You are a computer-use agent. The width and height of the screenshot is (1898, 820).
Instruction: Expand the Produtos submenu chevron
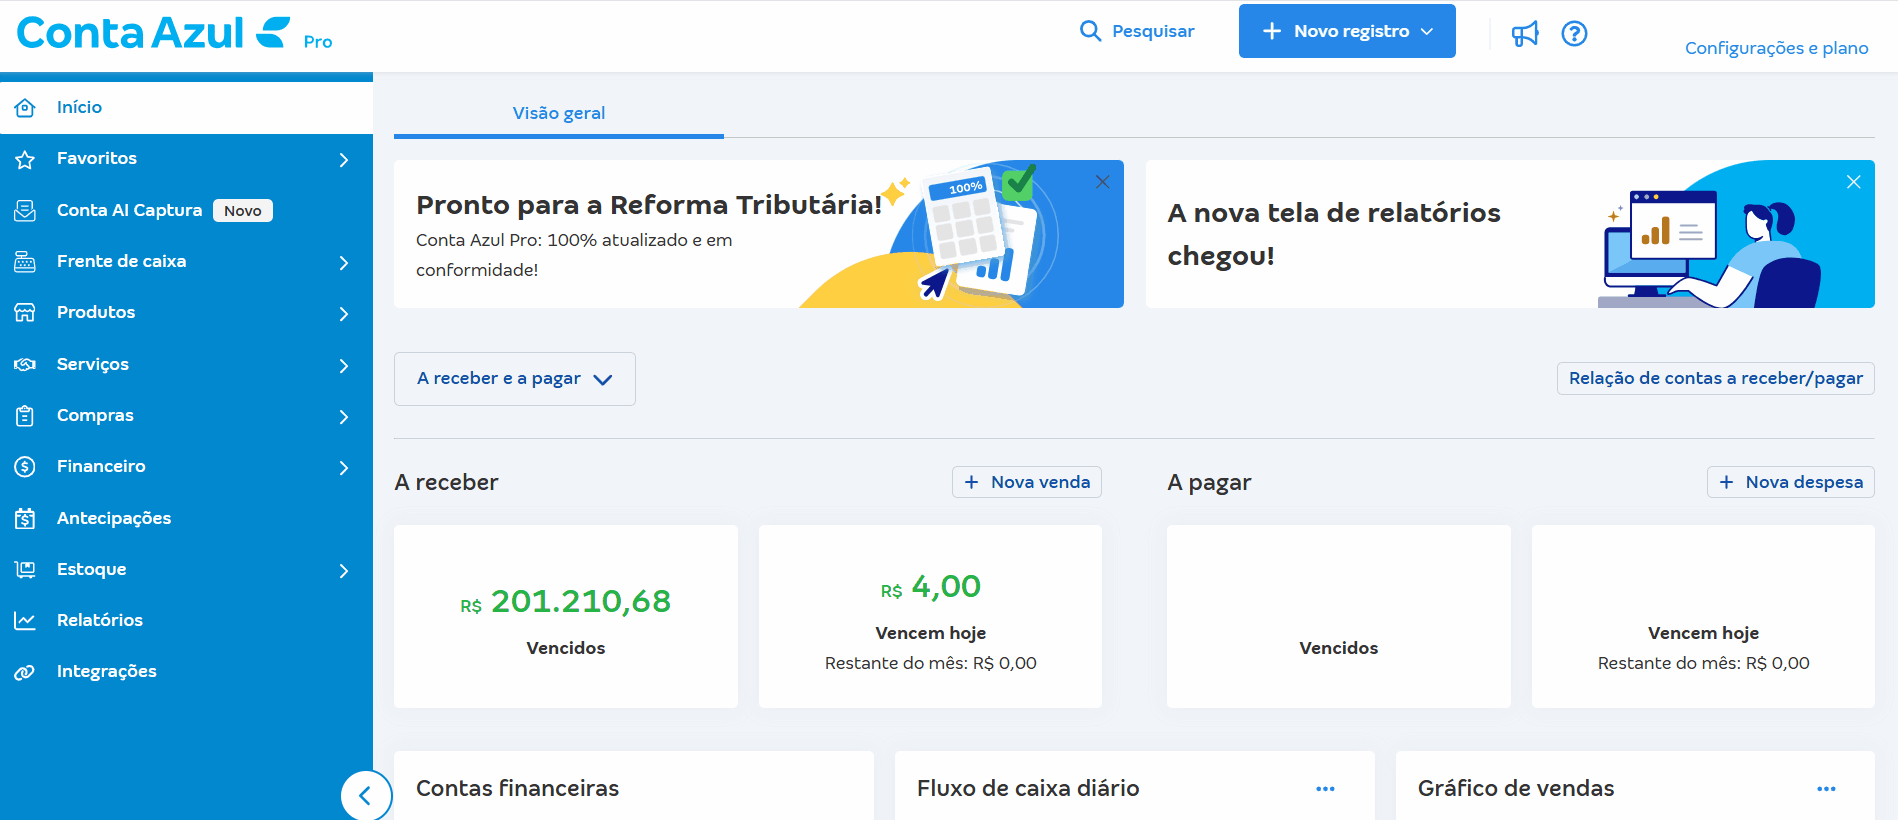(x=344, y=314)
